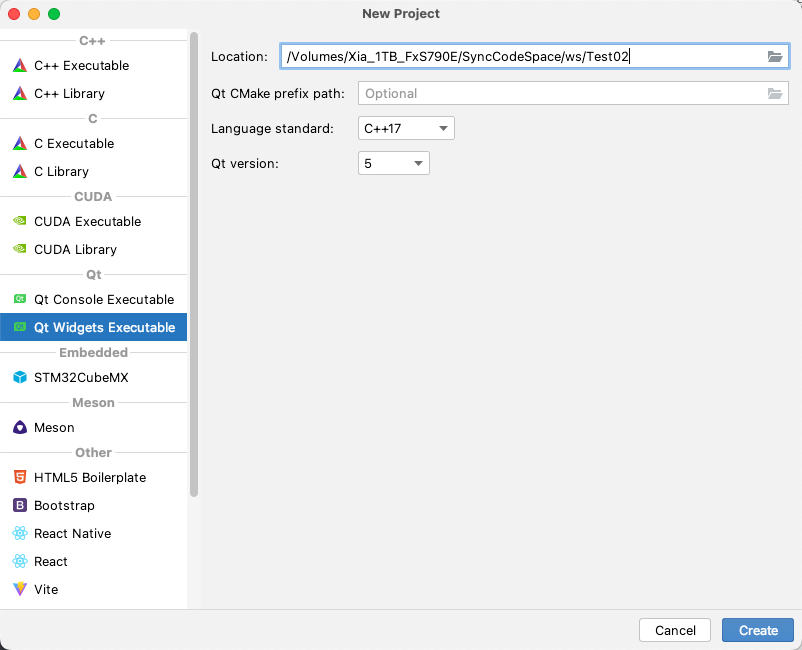The height and width of the screenshot is (650, 802).
Task: Click the CUDA Executable NVIDIA icon
Action: (20, 221)
